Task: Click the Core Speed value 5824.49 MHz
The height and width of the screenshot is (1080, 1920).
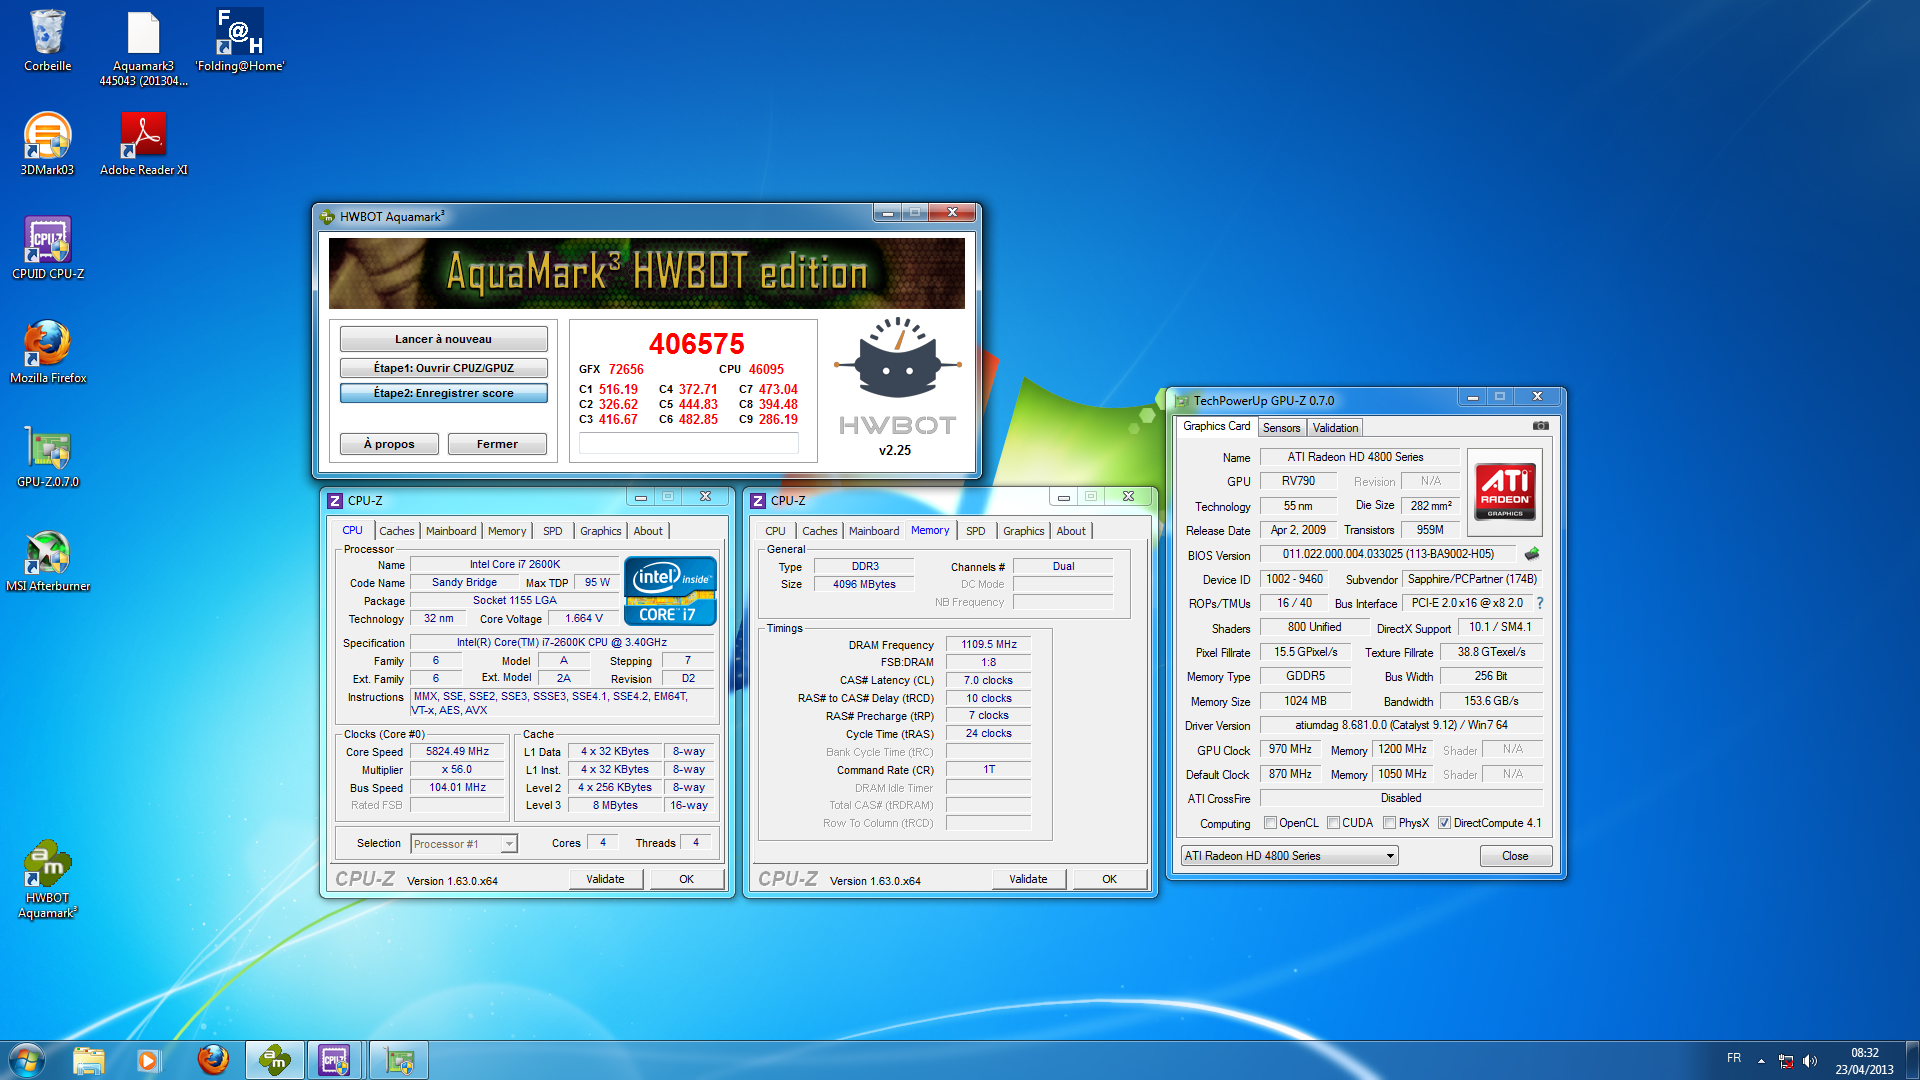Action: (x=457, y=752)
